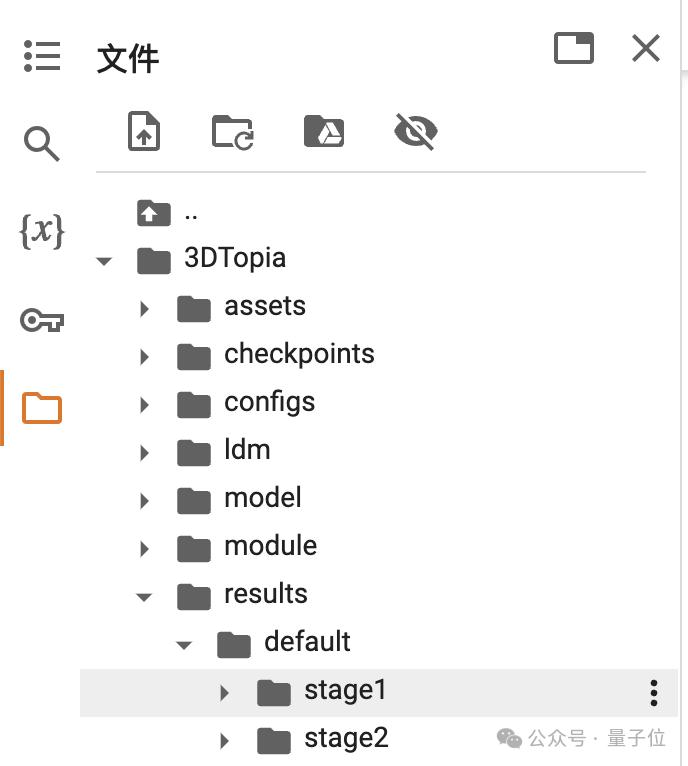Mount Google Drive icon
Image resolution: width=688 pixels, height=766 pixels.
coord(324,132)
